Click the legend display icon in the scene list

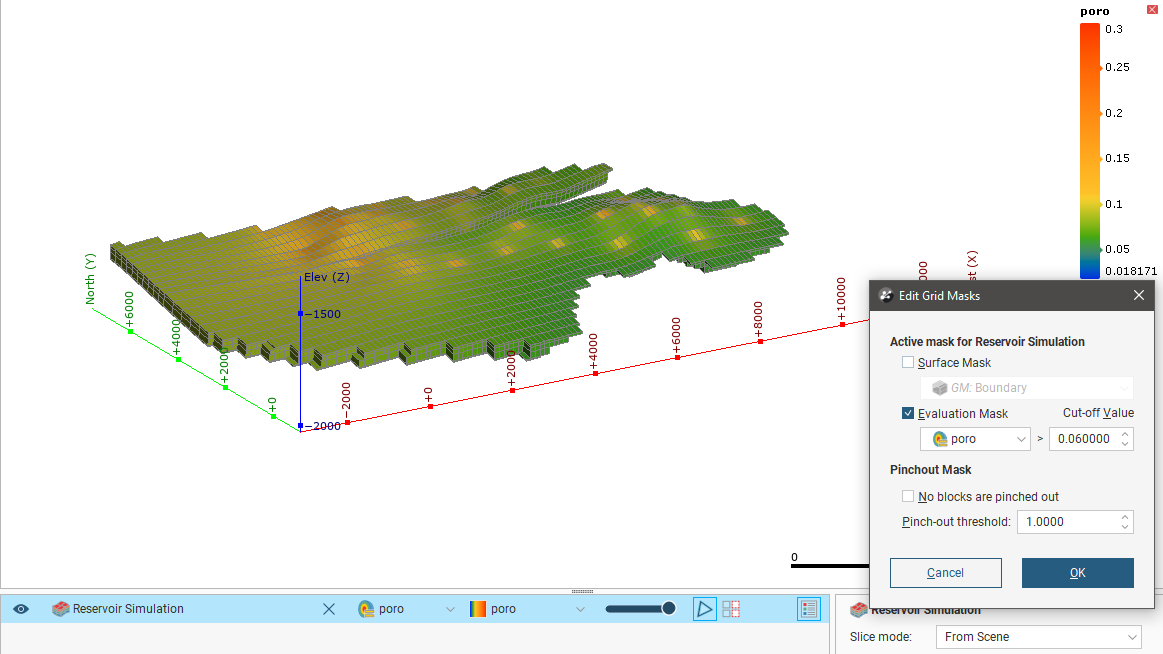(809, 609)
